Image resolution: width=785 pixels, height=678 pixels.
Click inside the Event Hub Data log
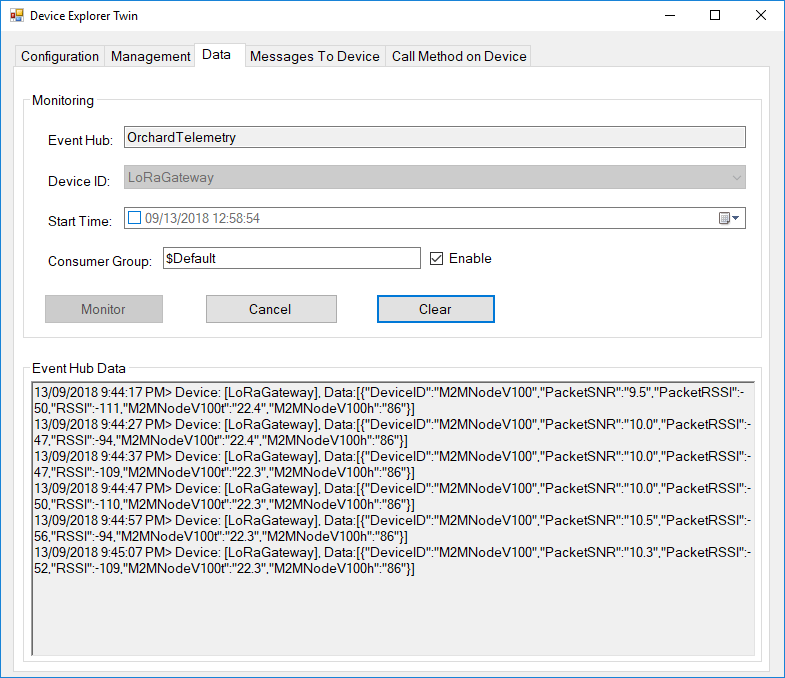click(392, 610)
